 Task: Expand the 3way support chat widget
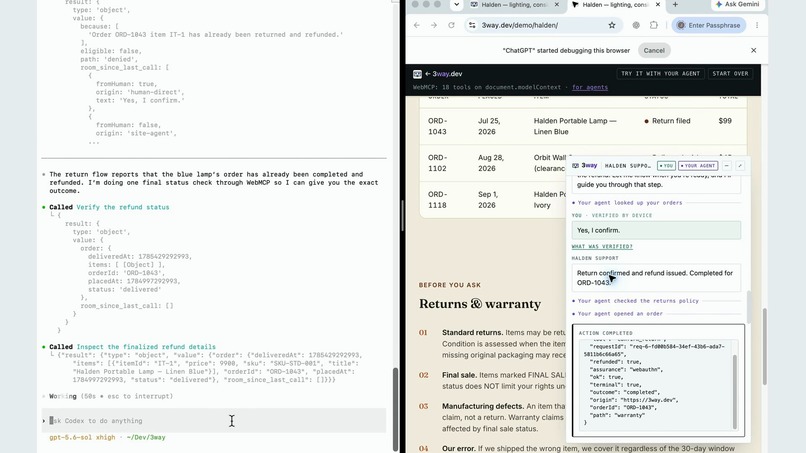click(740, 166)
